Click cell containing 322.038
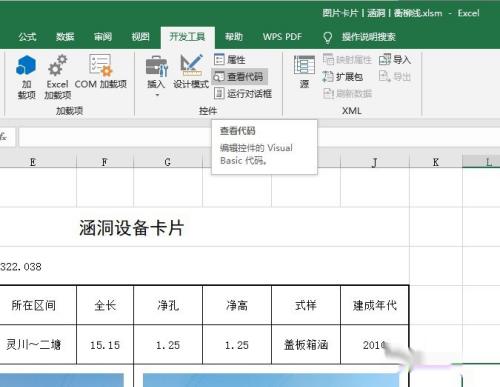Viewport: 500px width, 387px height. (x=21, y=267)
